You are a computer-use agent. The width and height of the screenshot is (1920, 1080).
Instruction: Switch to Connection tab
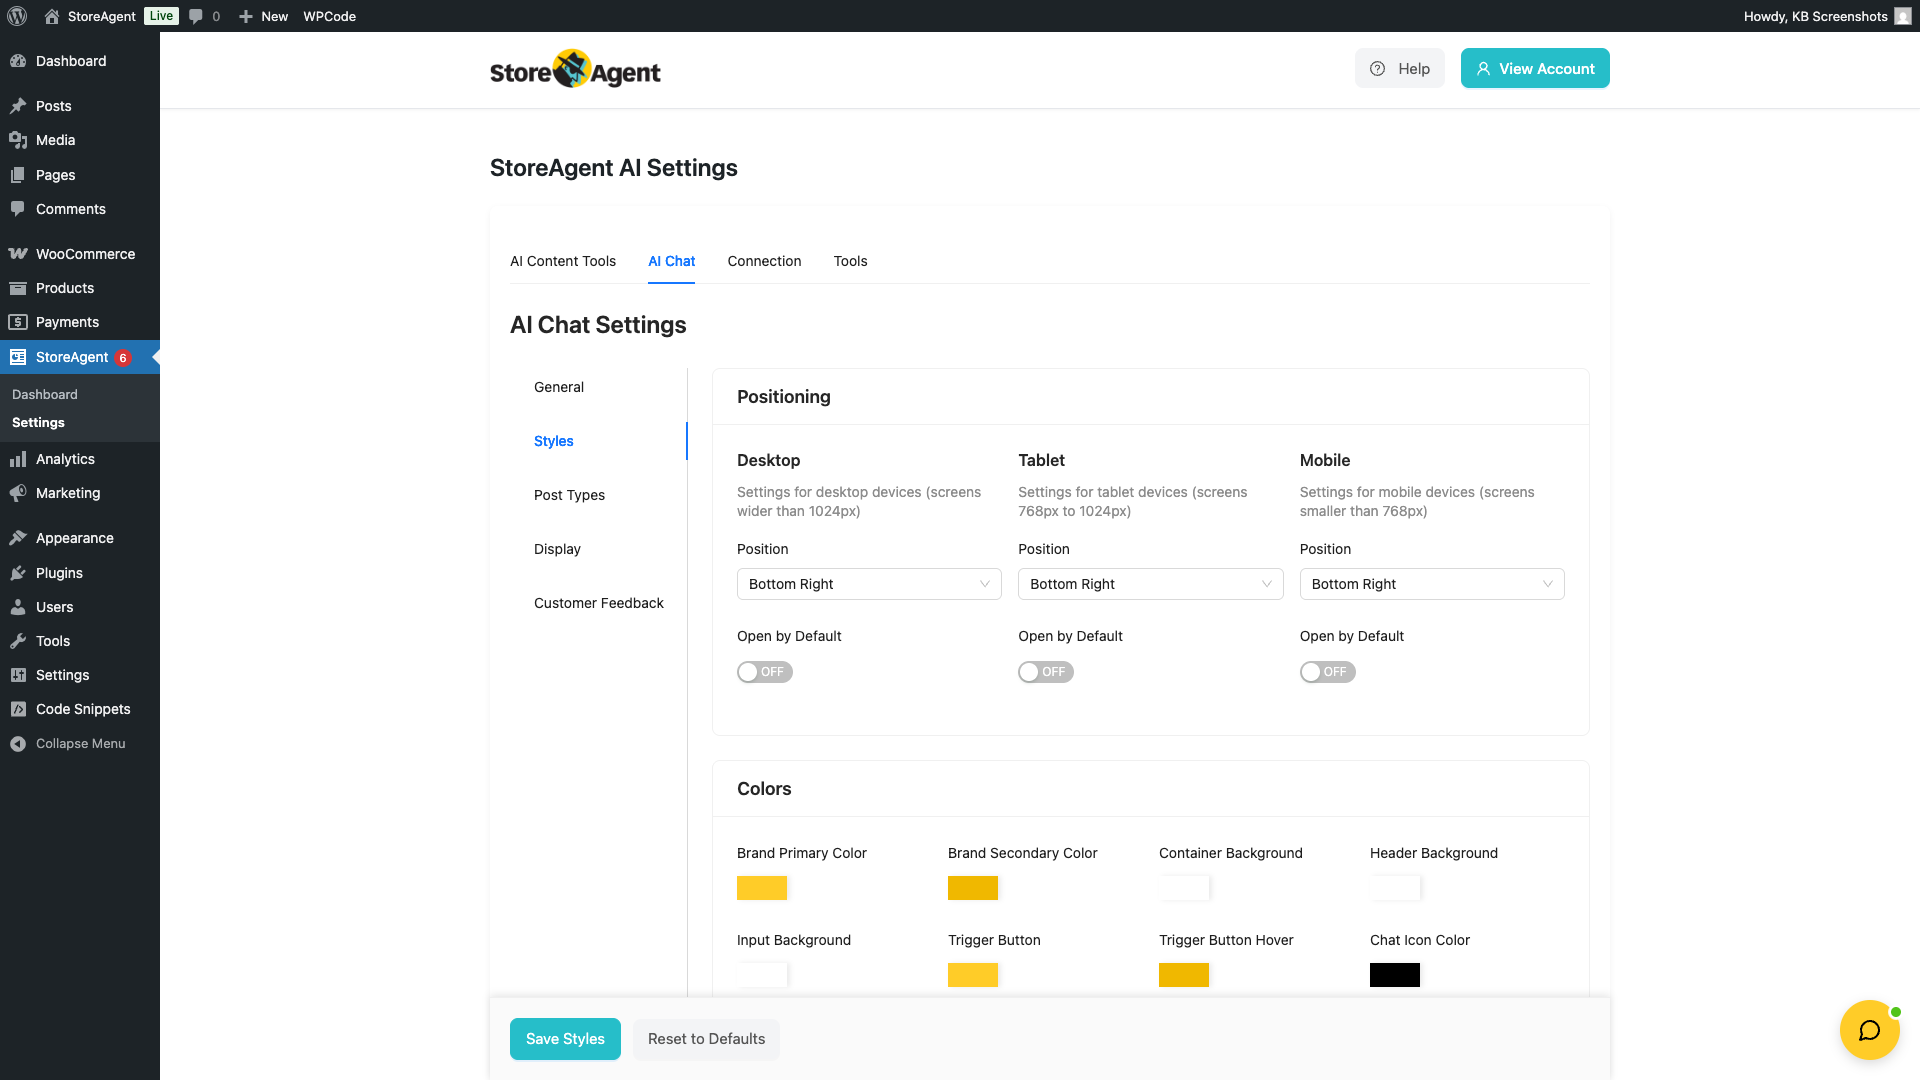pos(764,261)
